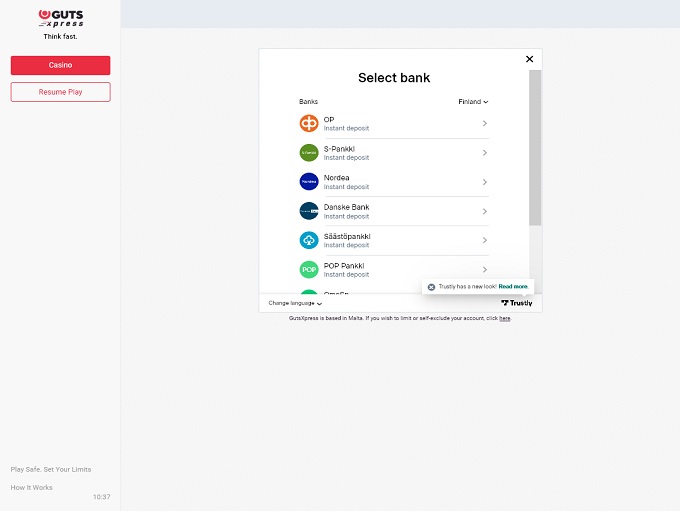Open the Danske Bank row chevron arrow
This screenshot has height=511, width=680.
click(x=485, y=211)
